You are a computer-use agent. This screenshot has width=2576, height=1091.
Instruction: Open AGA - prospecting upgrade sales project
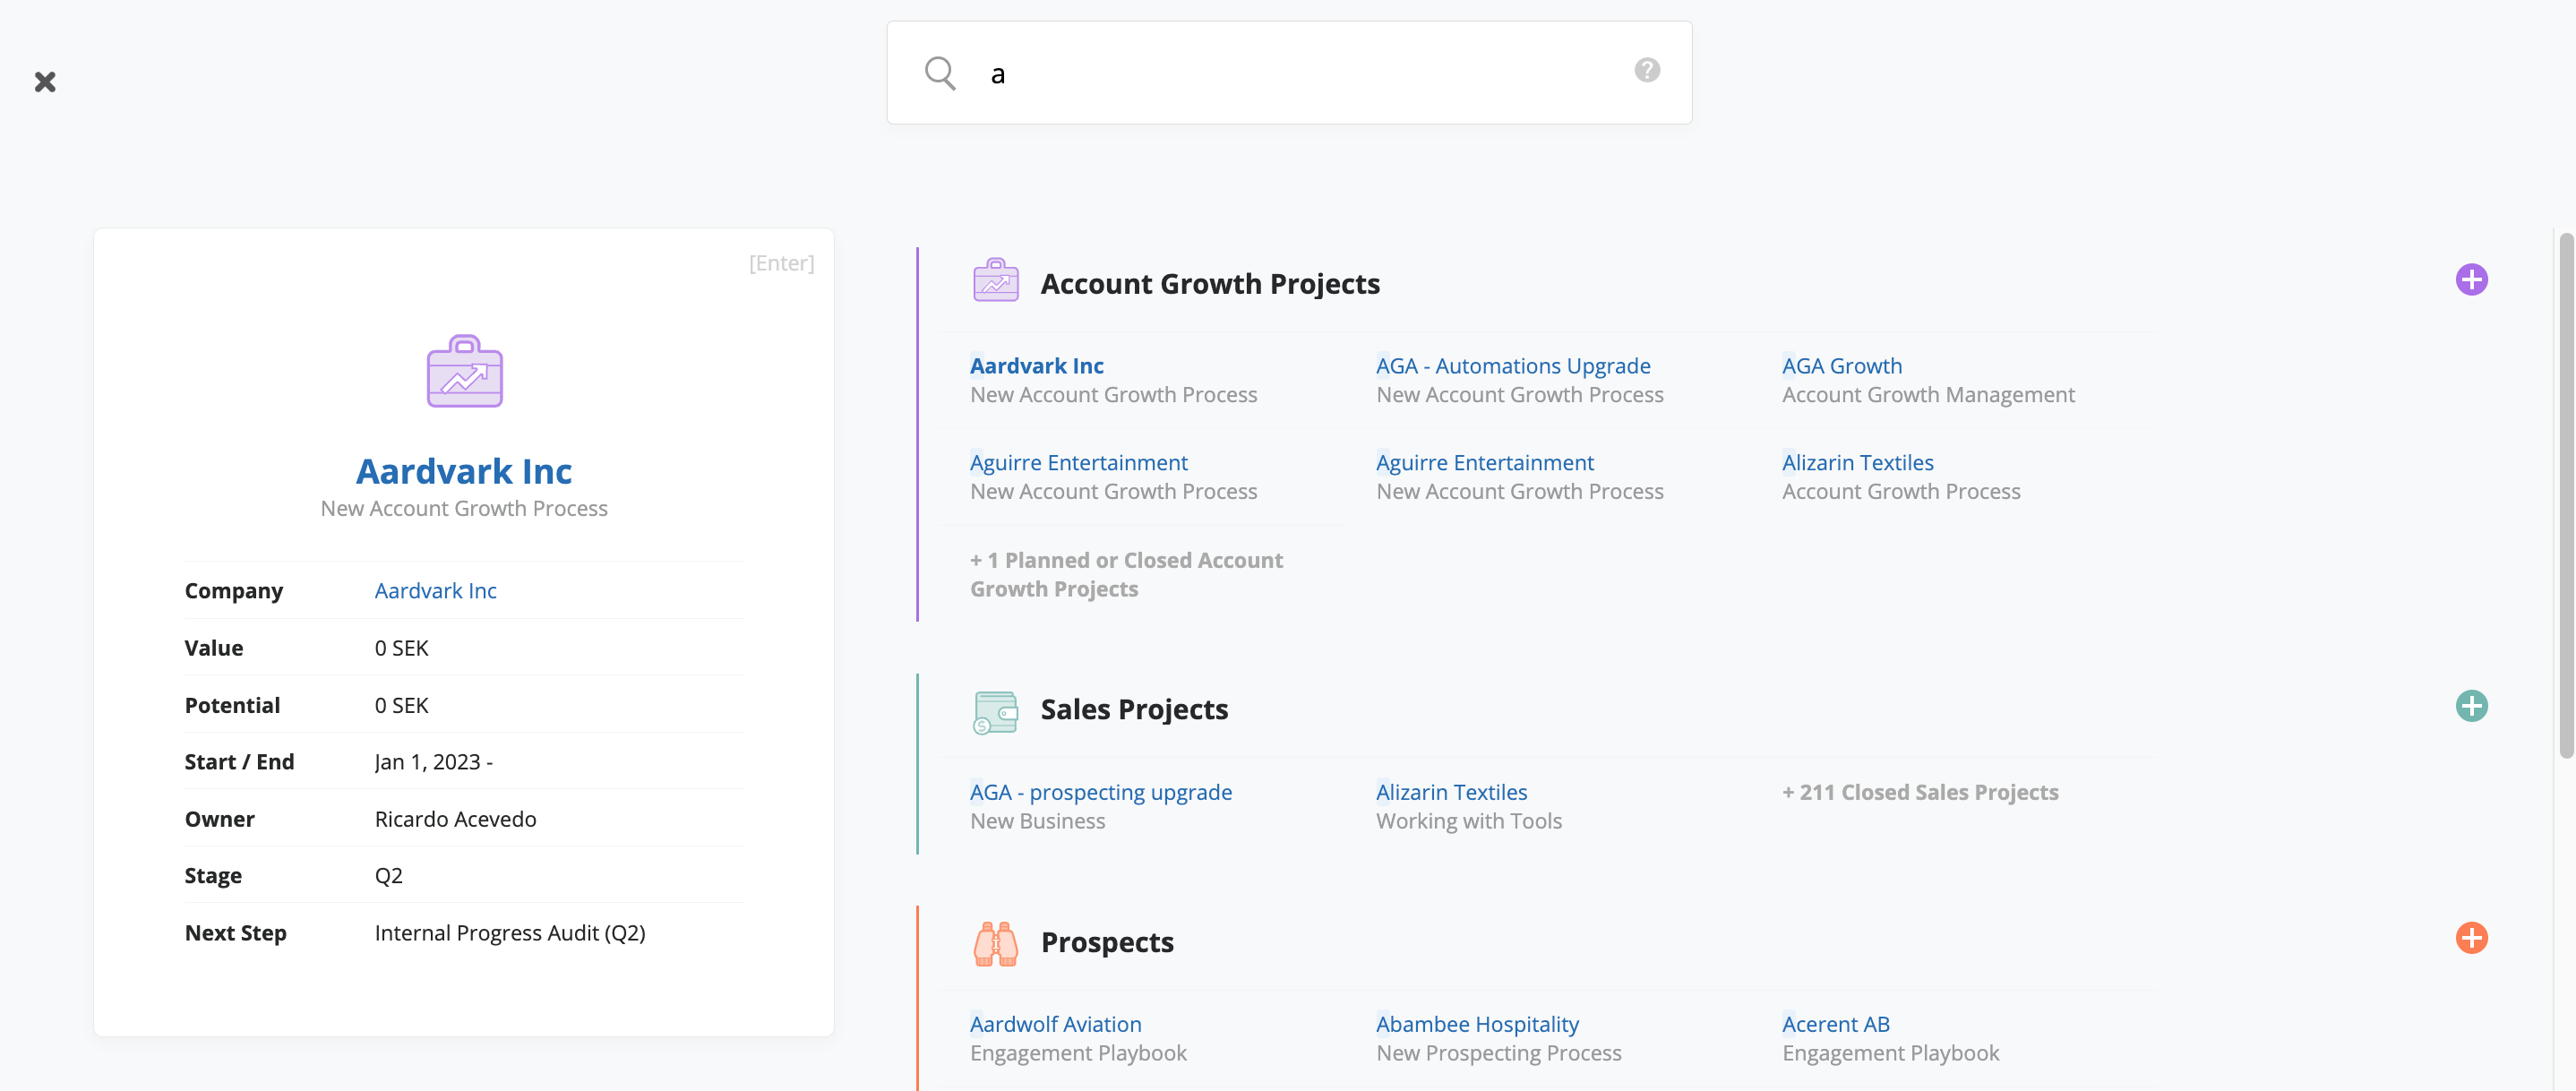tap(1100, 793)
